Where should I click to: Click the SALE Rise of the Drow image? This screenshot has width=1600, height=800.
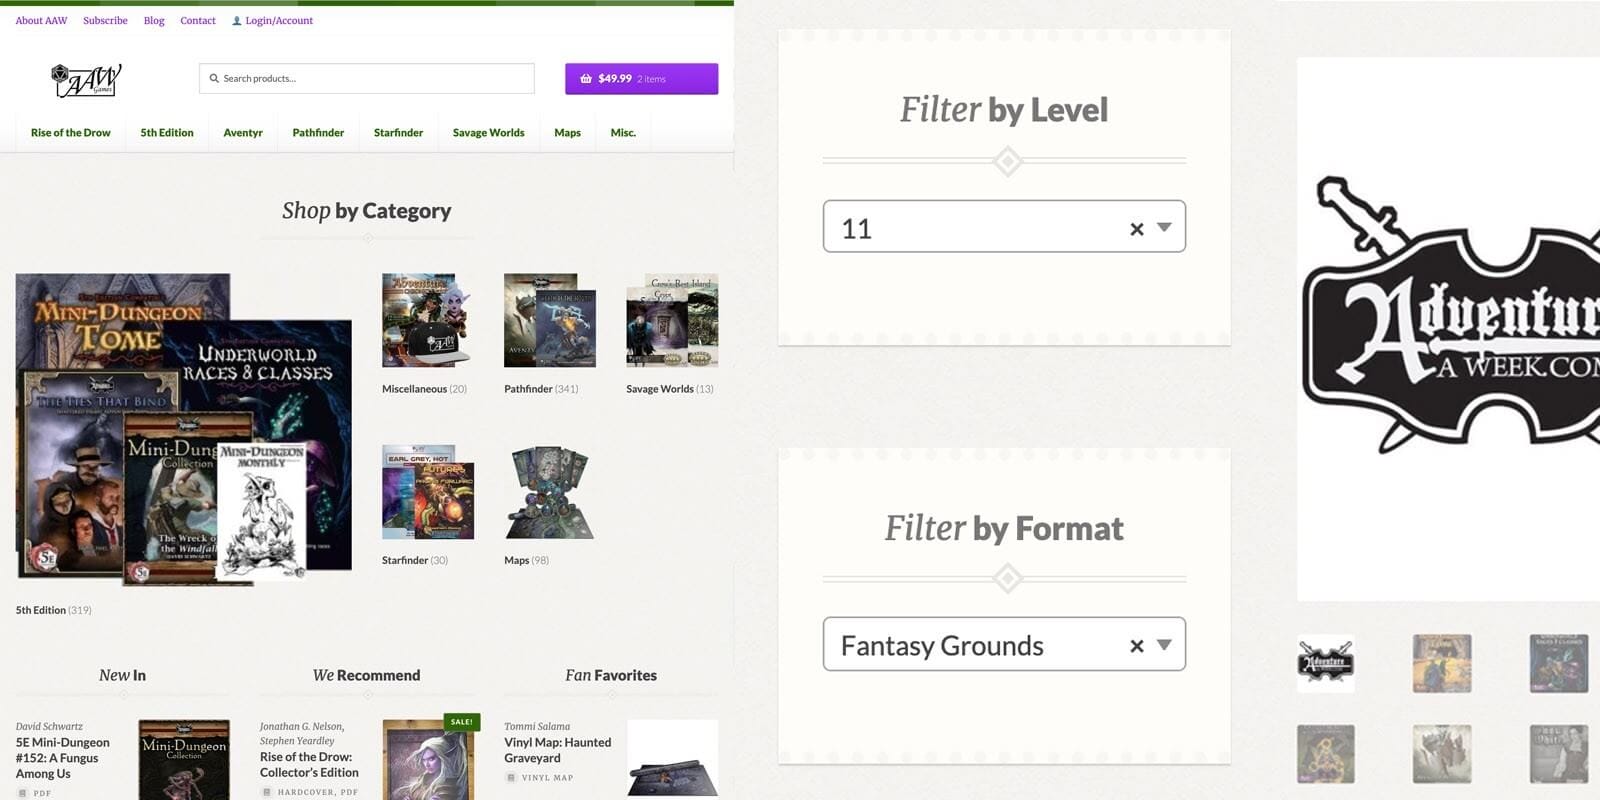(x=428, y=760)
